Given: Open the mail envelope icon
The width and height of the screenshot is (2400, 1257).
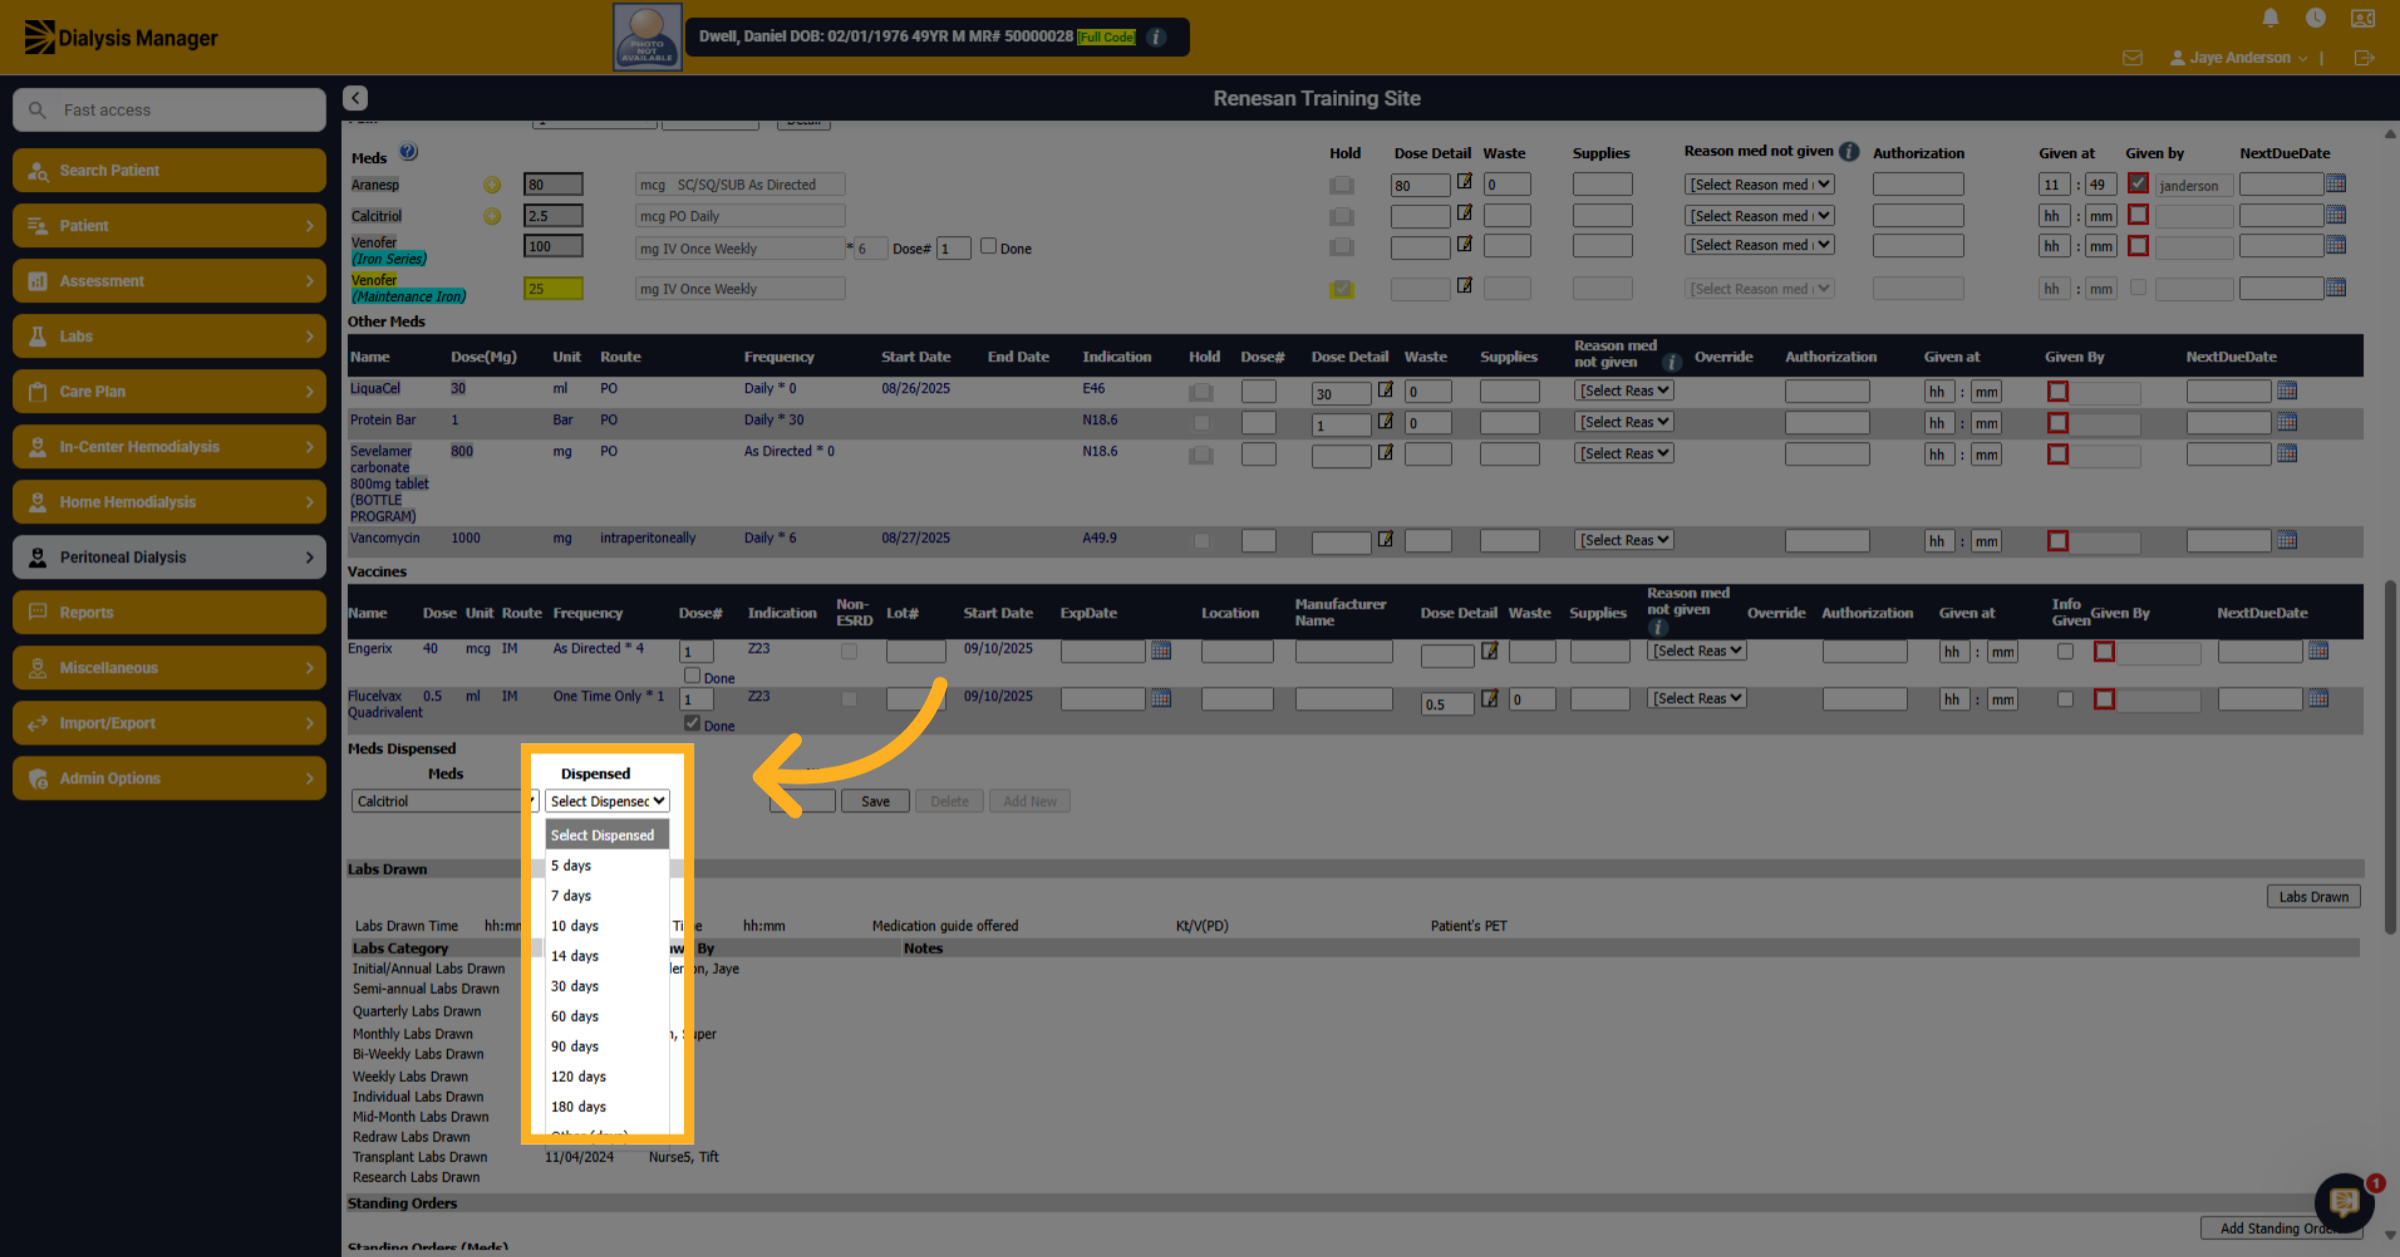Looking at the screenshot, I should tap(2132, 58).
